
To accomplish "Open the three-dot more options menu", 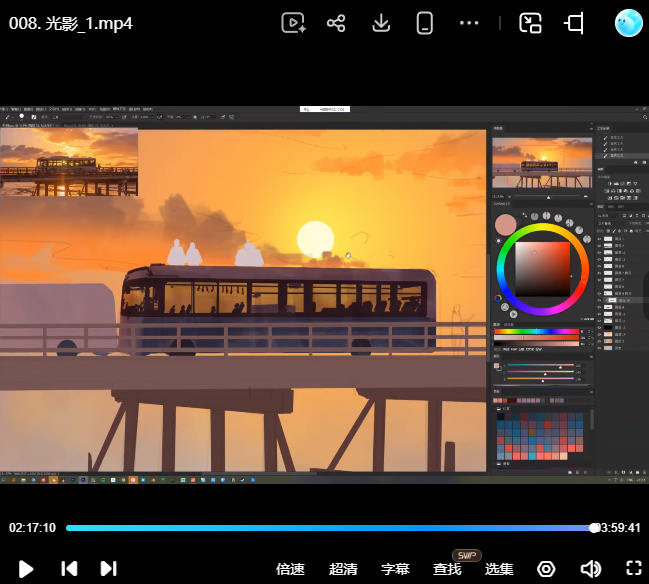I will tap(469, 23).
